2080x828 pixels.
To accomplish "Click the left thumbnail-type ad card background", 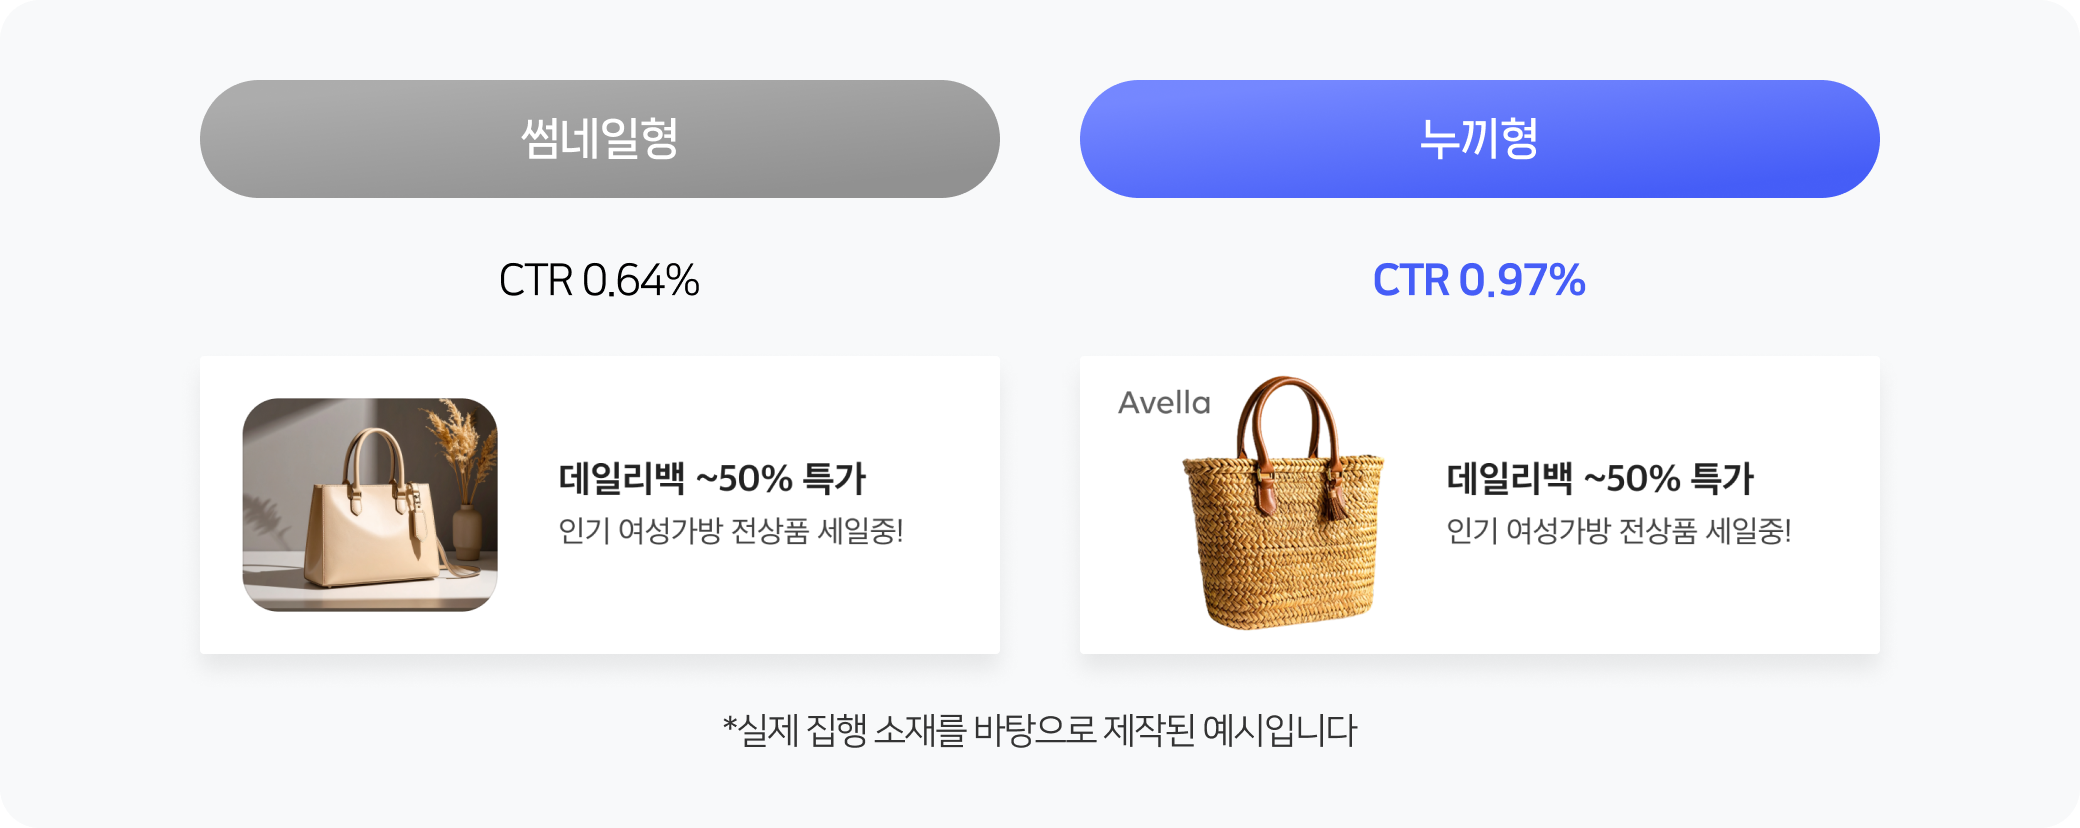I will 600,505.
